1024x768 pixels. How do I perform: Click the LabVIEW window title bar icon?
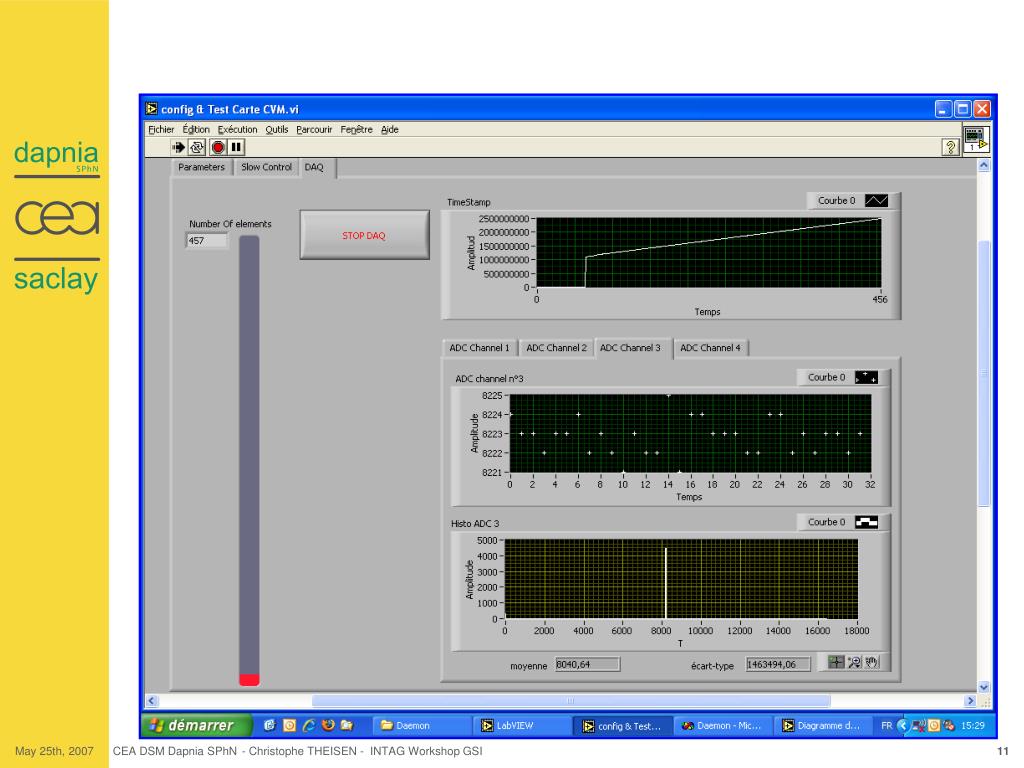(152, 108)
